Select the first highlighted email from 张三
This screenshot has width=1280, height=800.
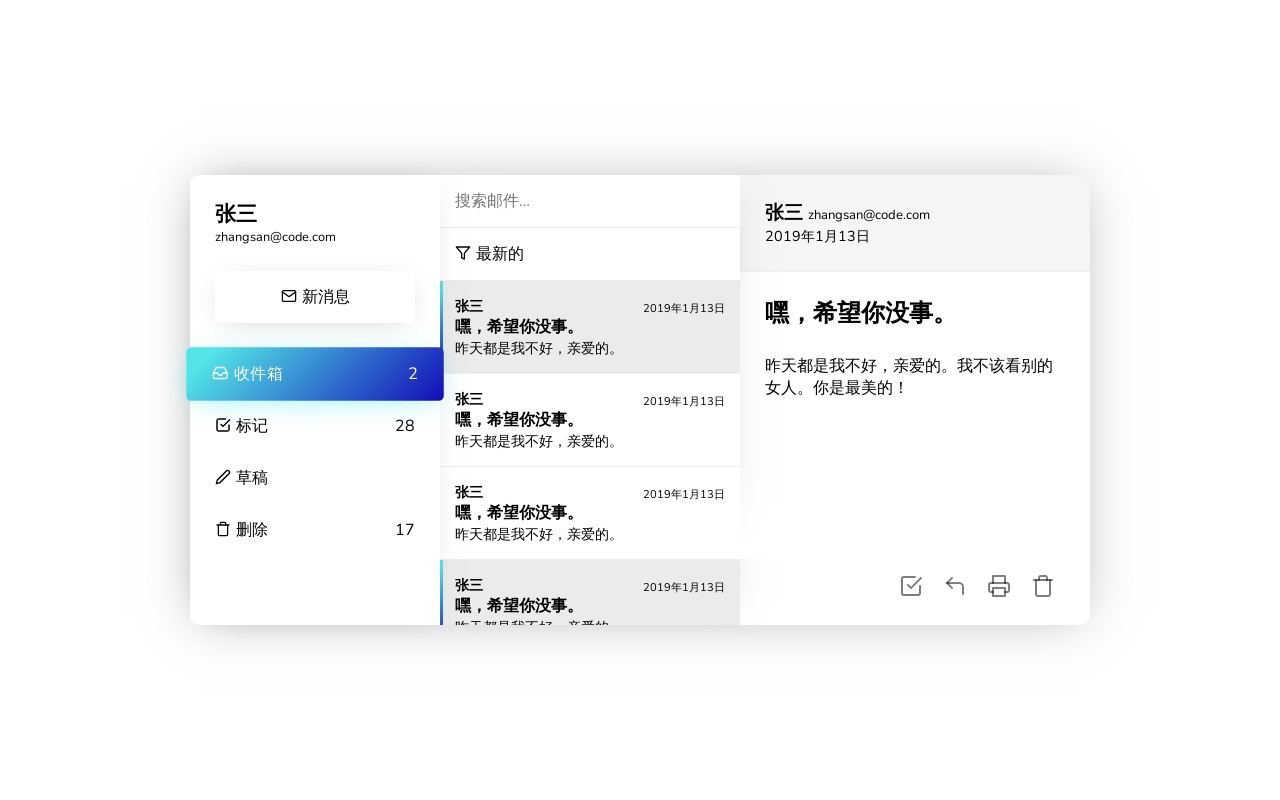coord(590,327)
